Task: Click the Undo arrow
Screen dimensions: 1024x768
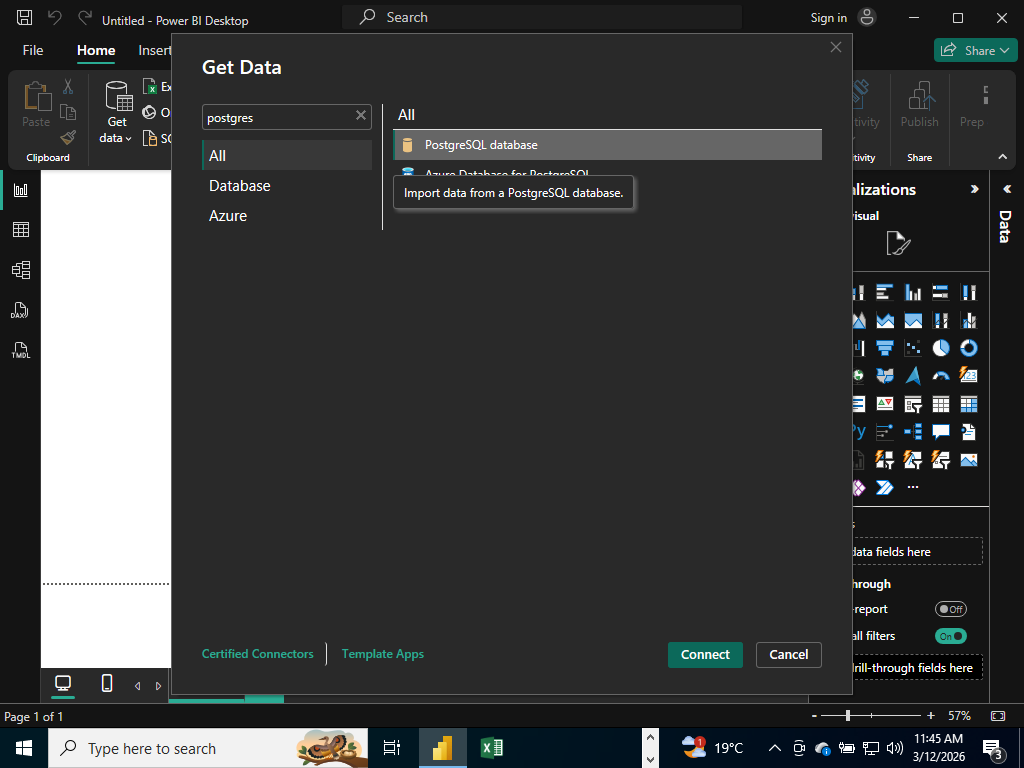Action: pos(55,18)
